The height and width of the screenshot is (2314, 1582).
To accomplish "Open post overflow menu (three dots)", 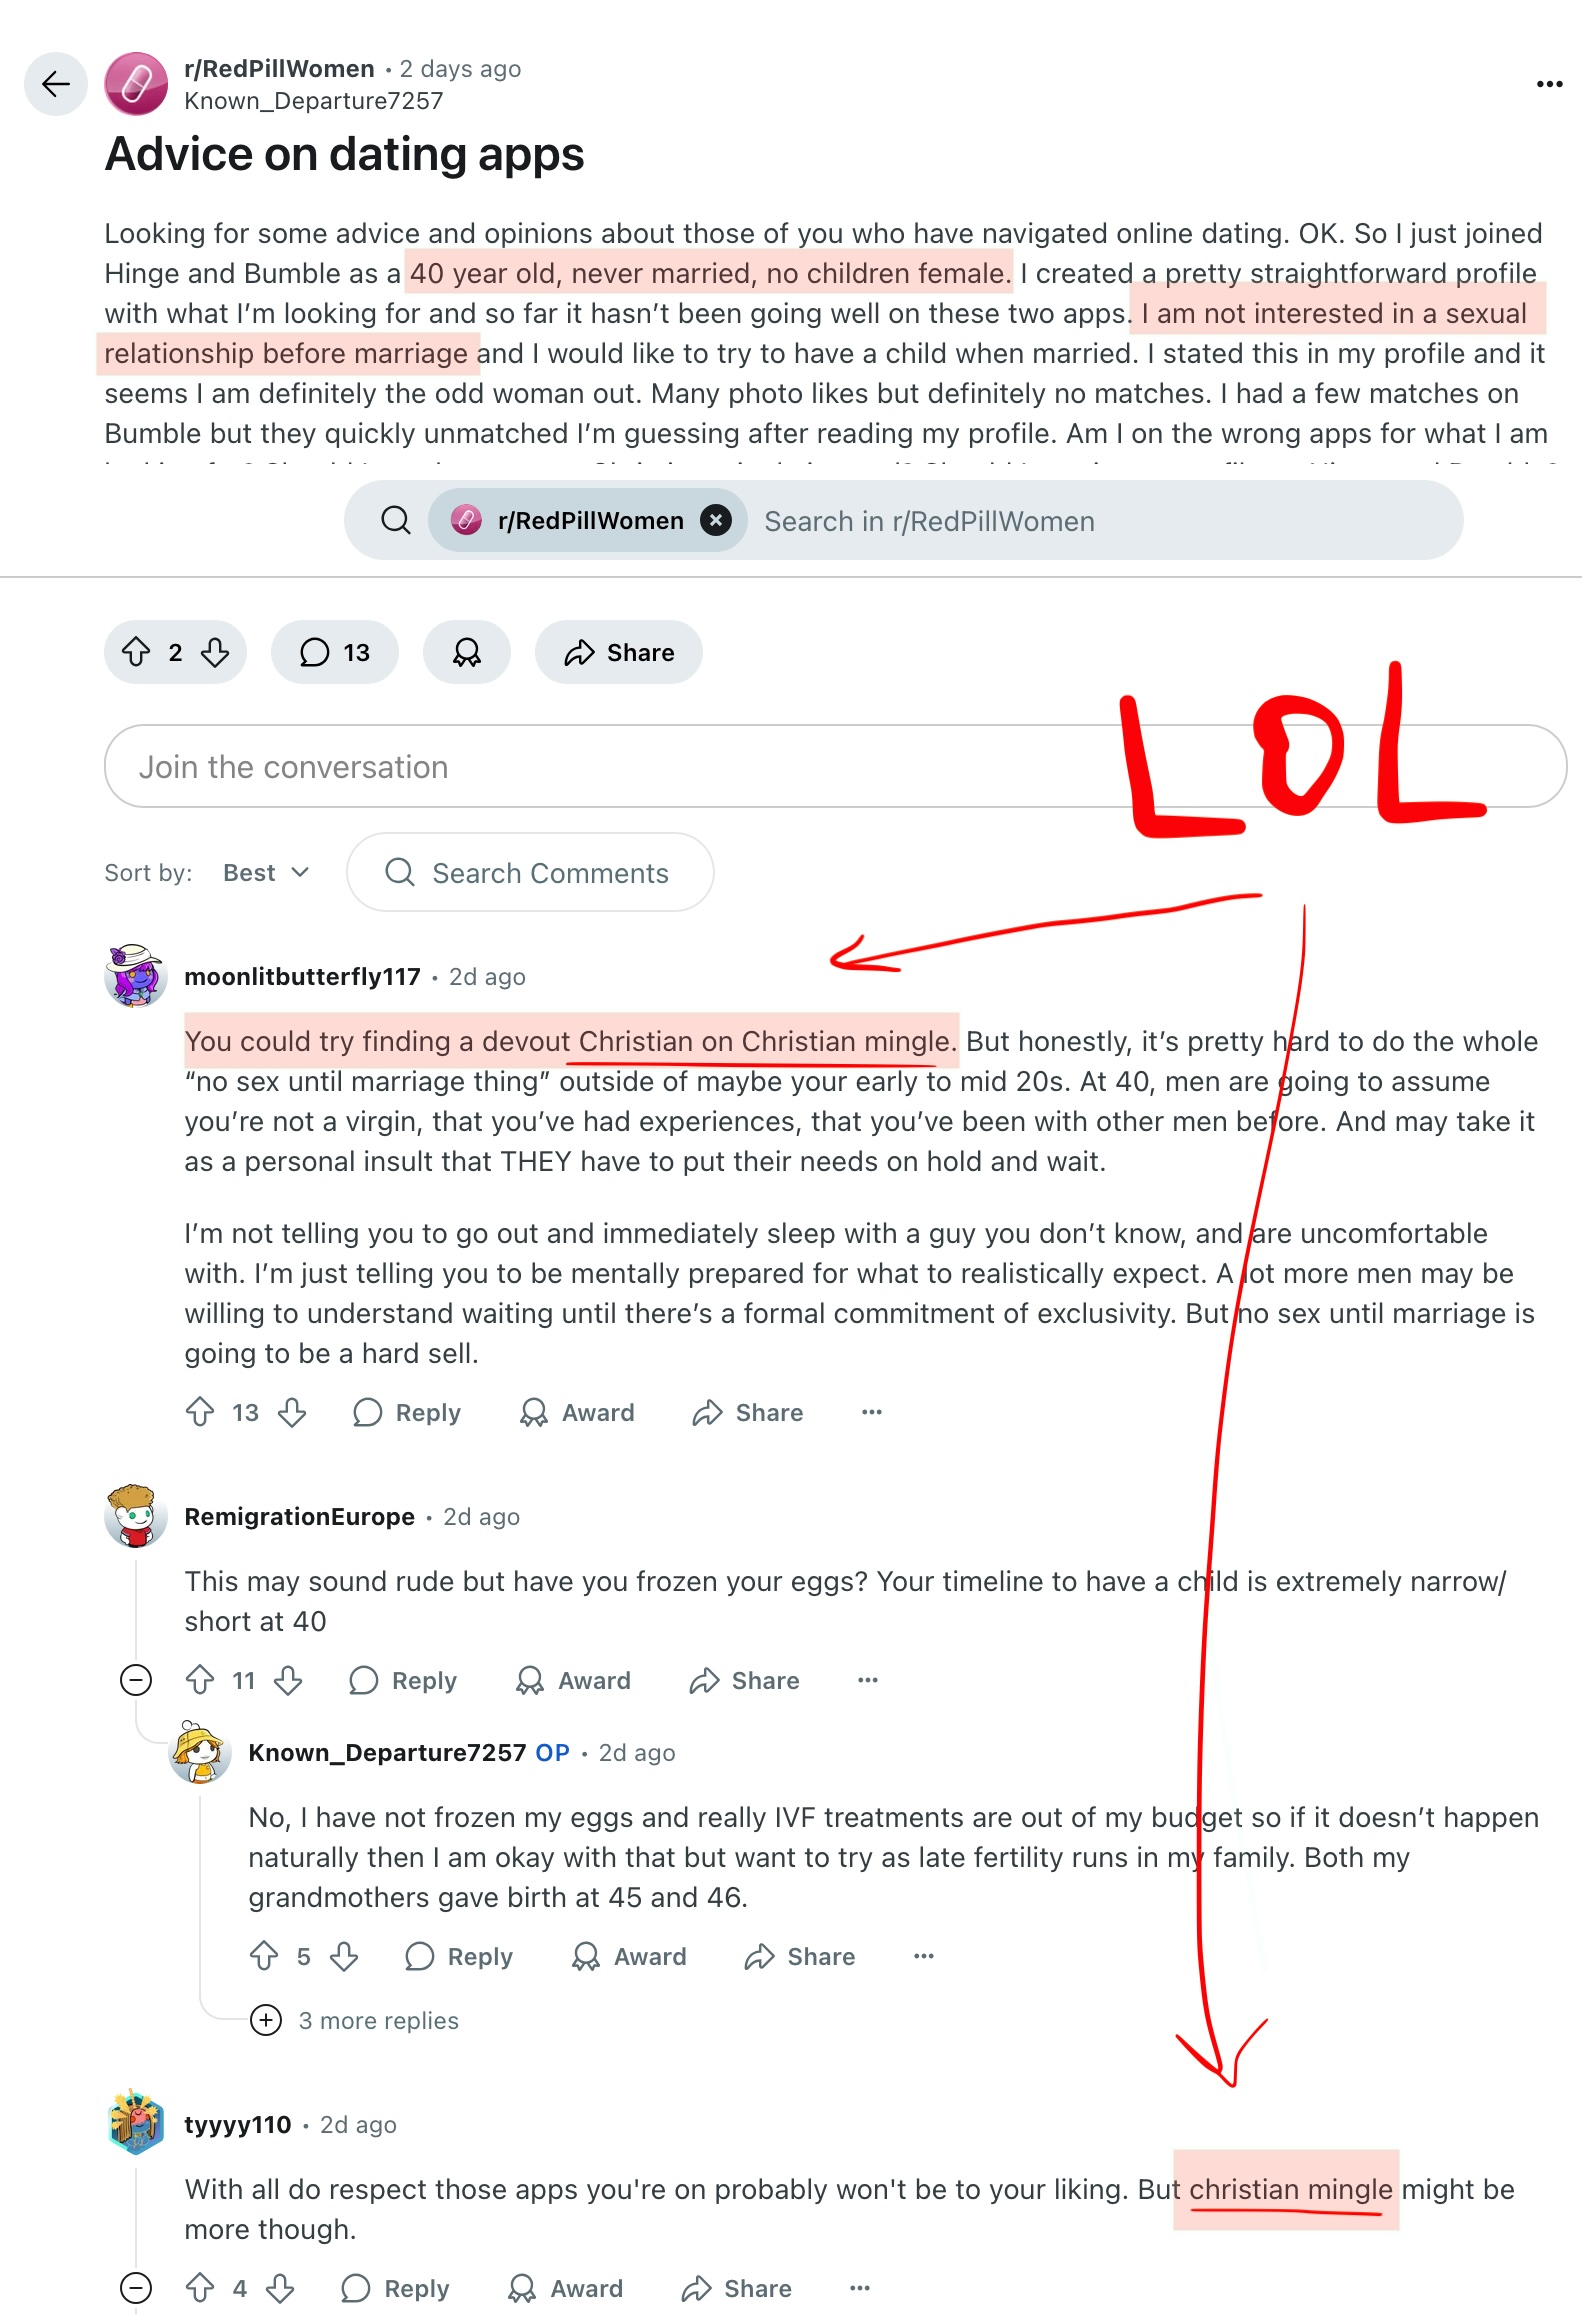I will tap(1549, 84).
